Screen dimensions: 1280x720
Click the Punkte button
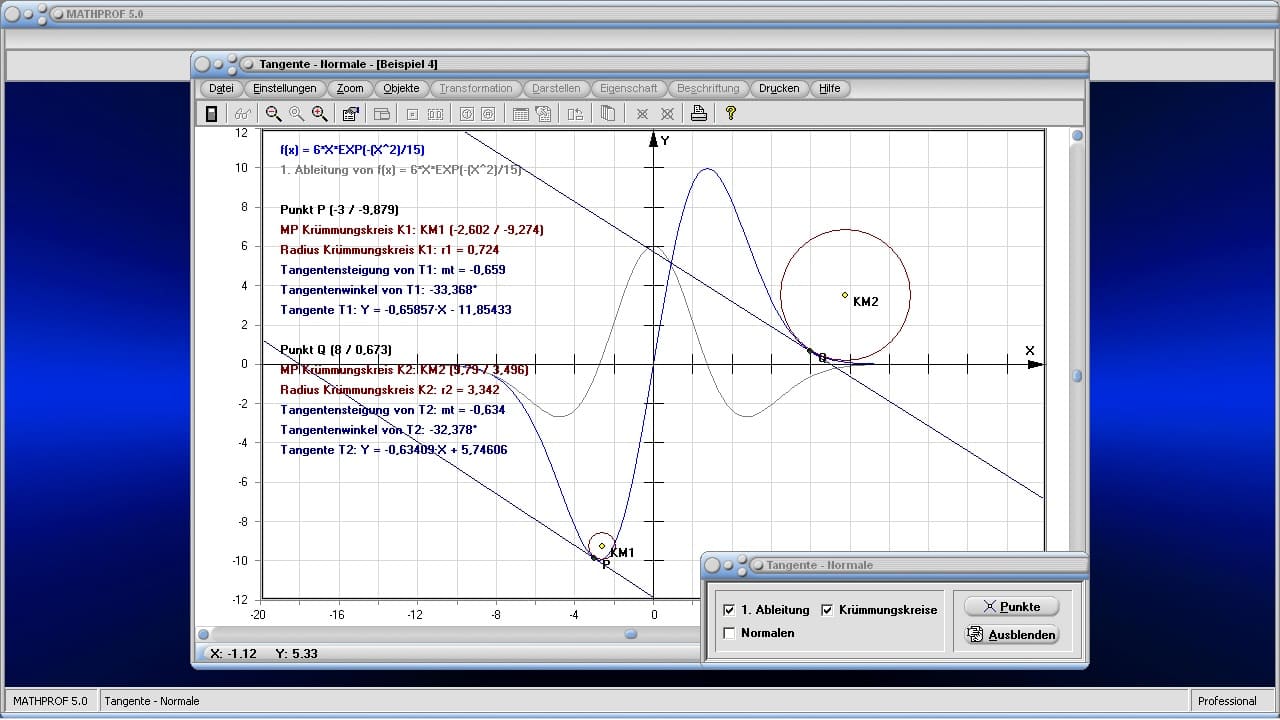[x=1011, y=607]
